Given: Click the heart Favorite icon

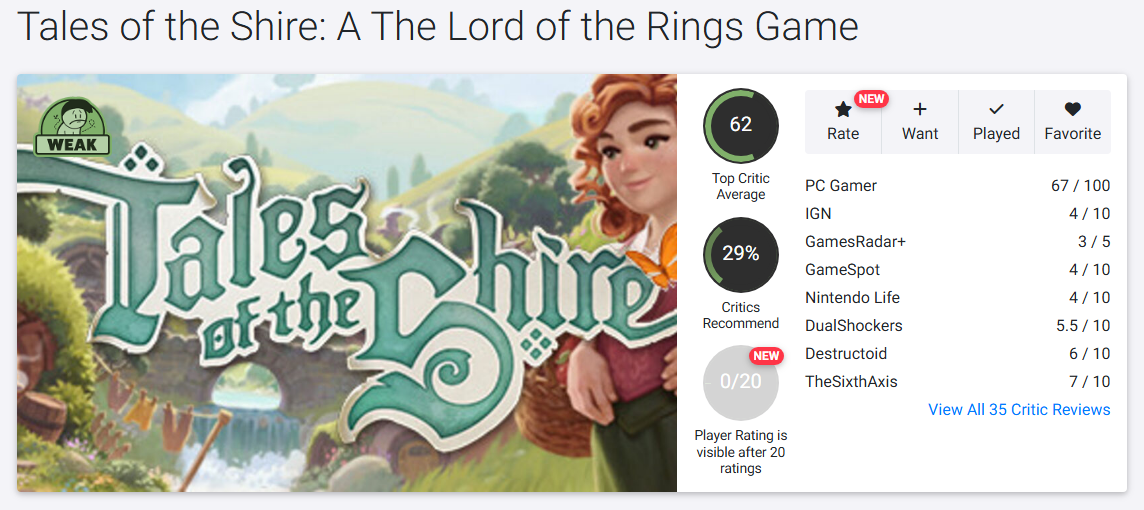Looking at the screenshot, I should (x=1072, y=109).
